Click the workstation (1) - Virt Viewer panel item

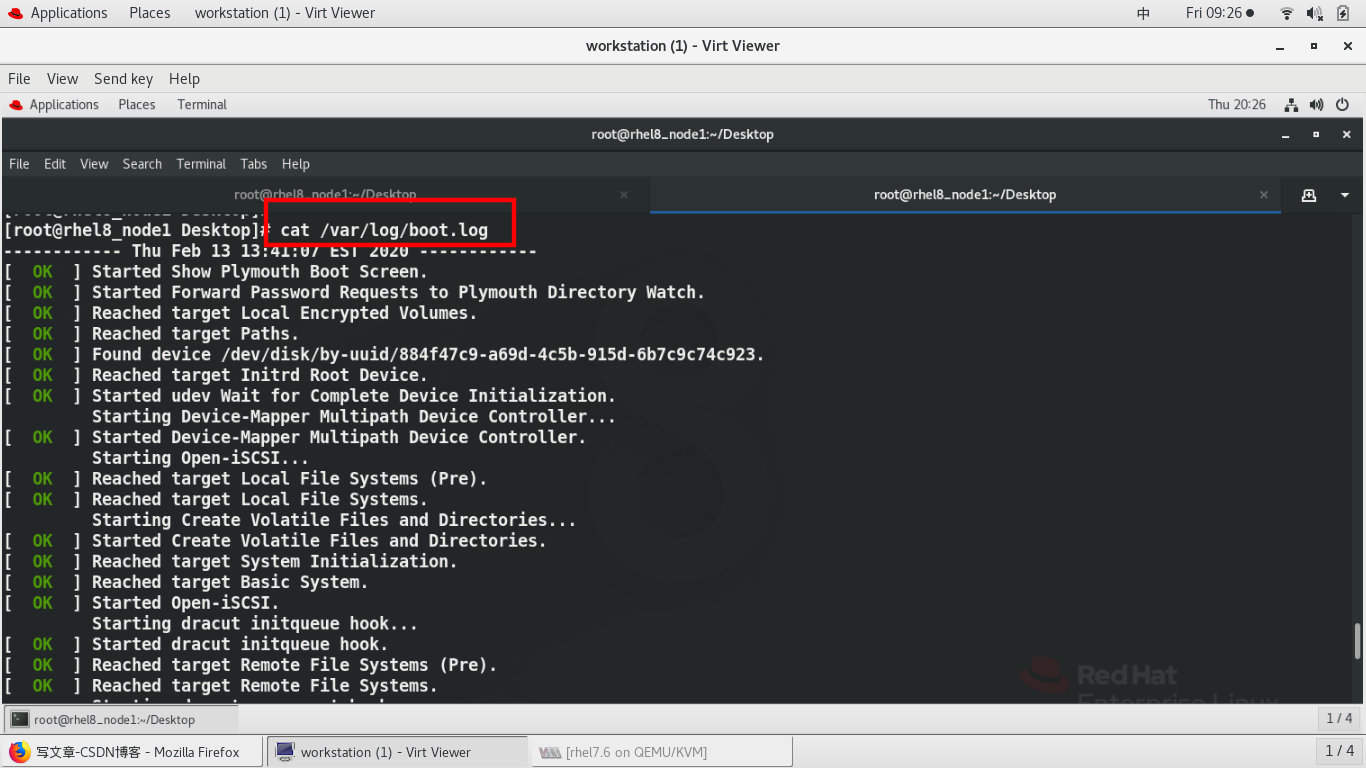pos(285,13)
